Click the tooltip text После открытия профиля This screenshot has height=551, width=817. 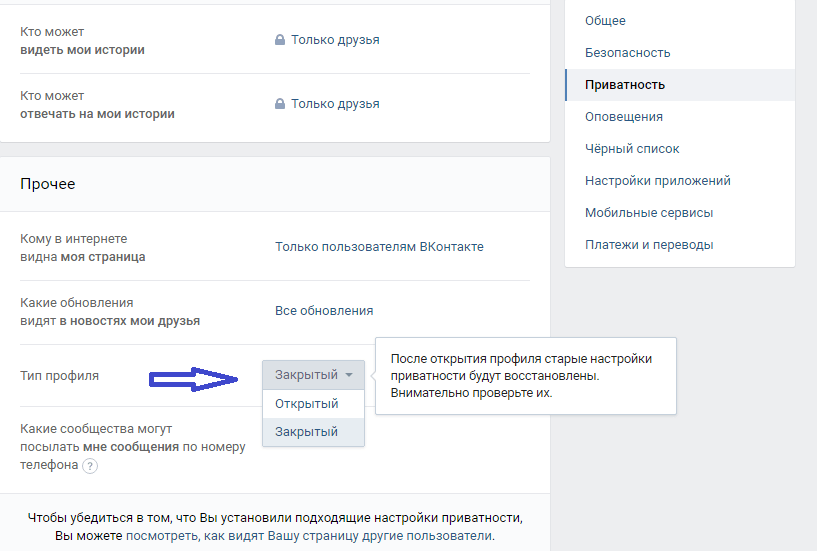pos(521,375)
